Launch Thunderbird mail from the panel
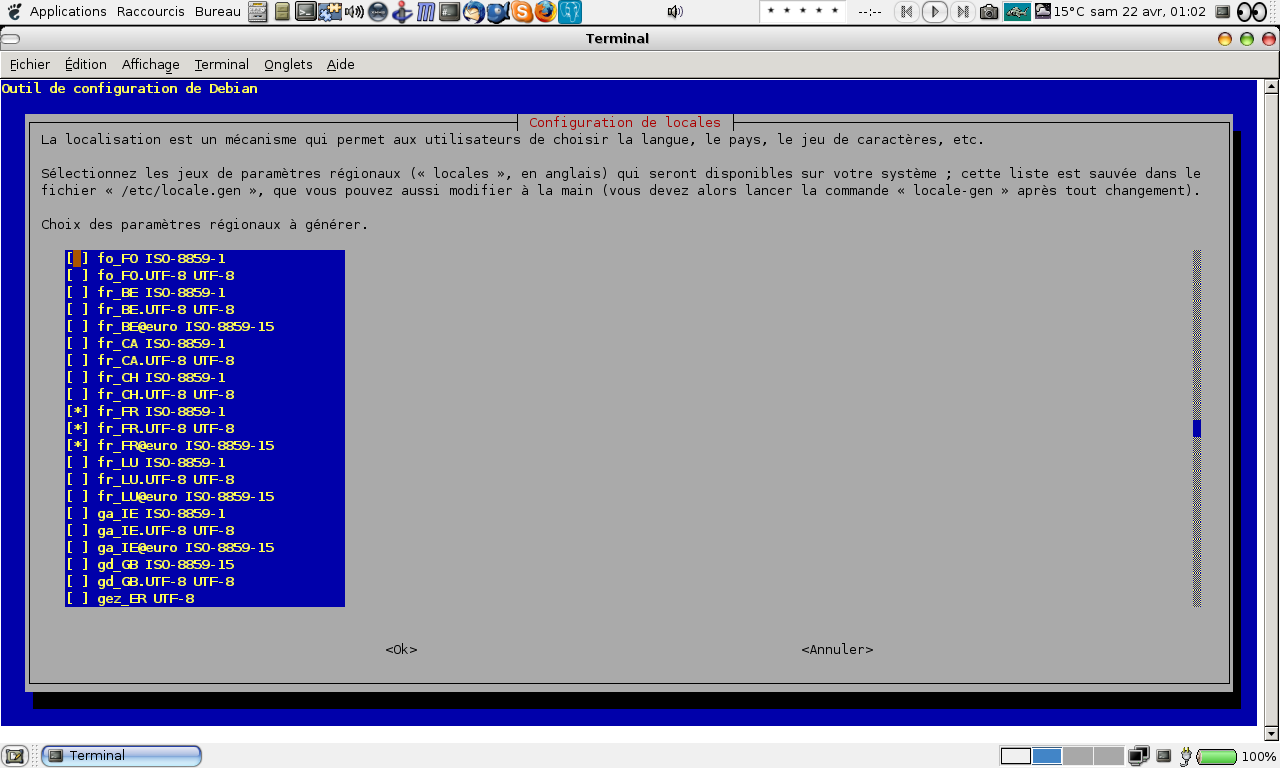Screen dimensions: 1280x768 pyautogui.click(x=474, y=12)
